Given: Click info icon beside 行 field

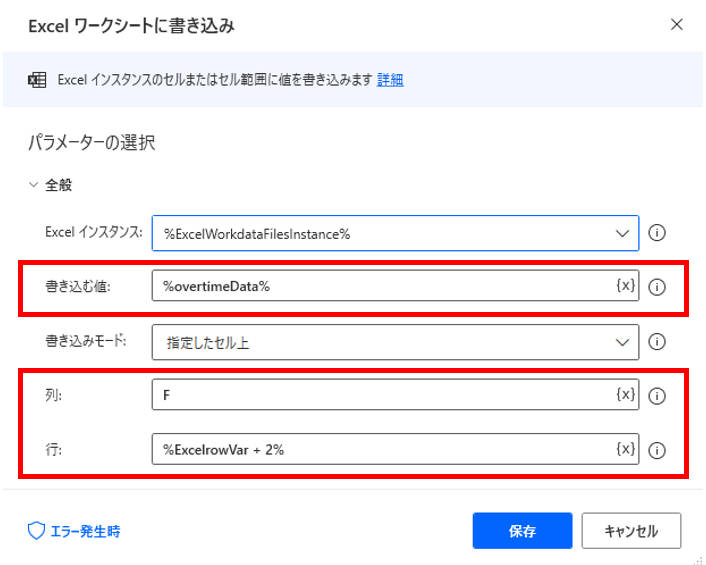Looking at the screenshot, I should point(656,450).
